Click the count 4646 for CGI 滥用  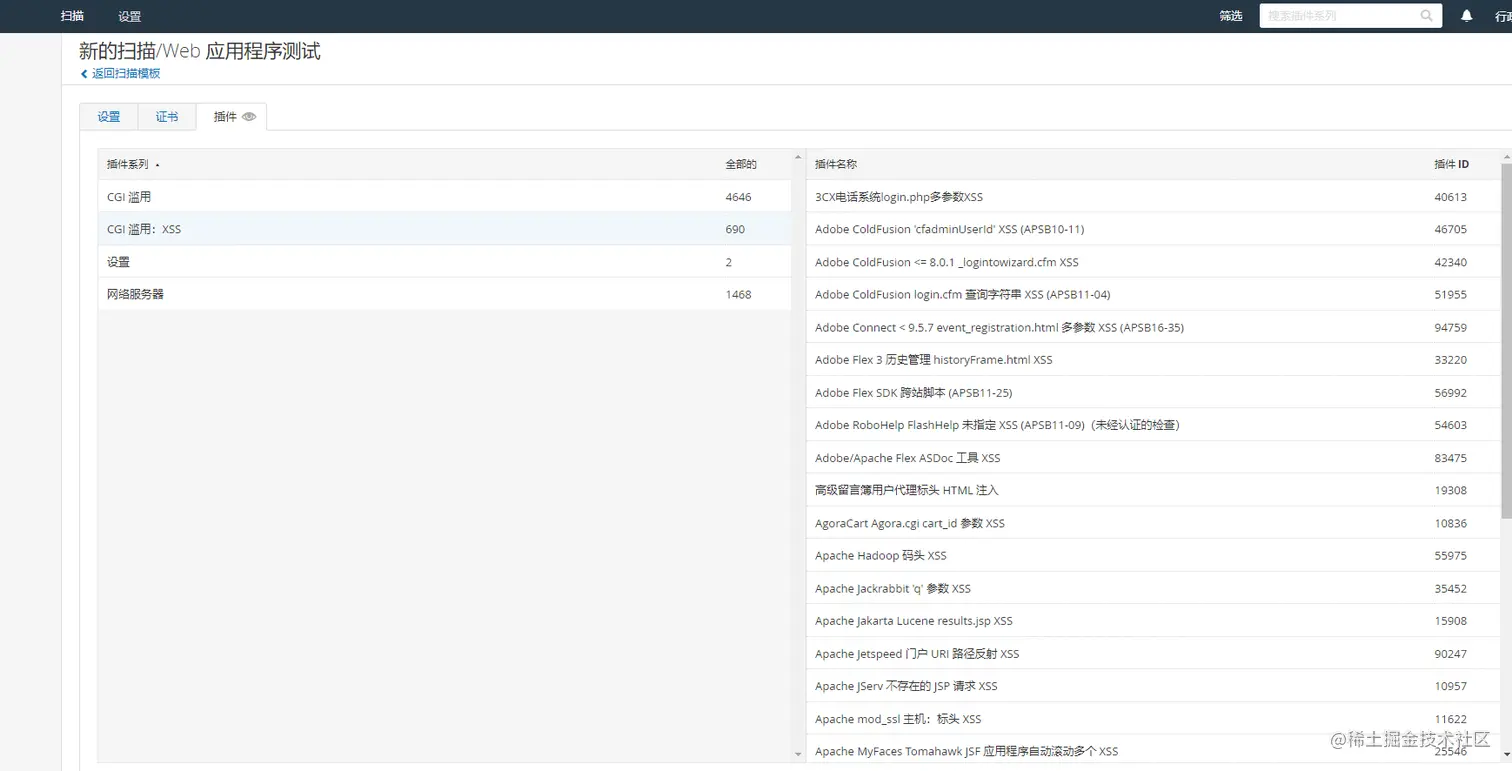738,197
